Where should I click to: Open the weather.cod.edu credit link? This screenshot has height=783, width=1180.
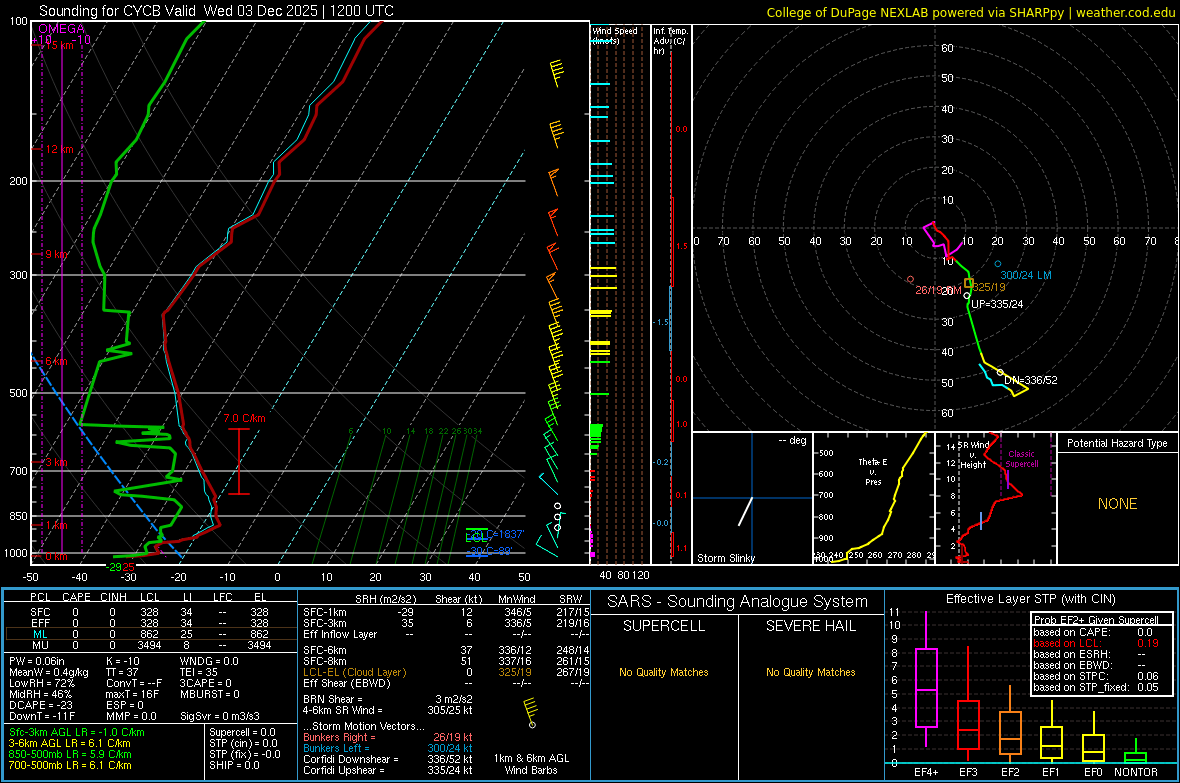click(x=1125, y=12)
